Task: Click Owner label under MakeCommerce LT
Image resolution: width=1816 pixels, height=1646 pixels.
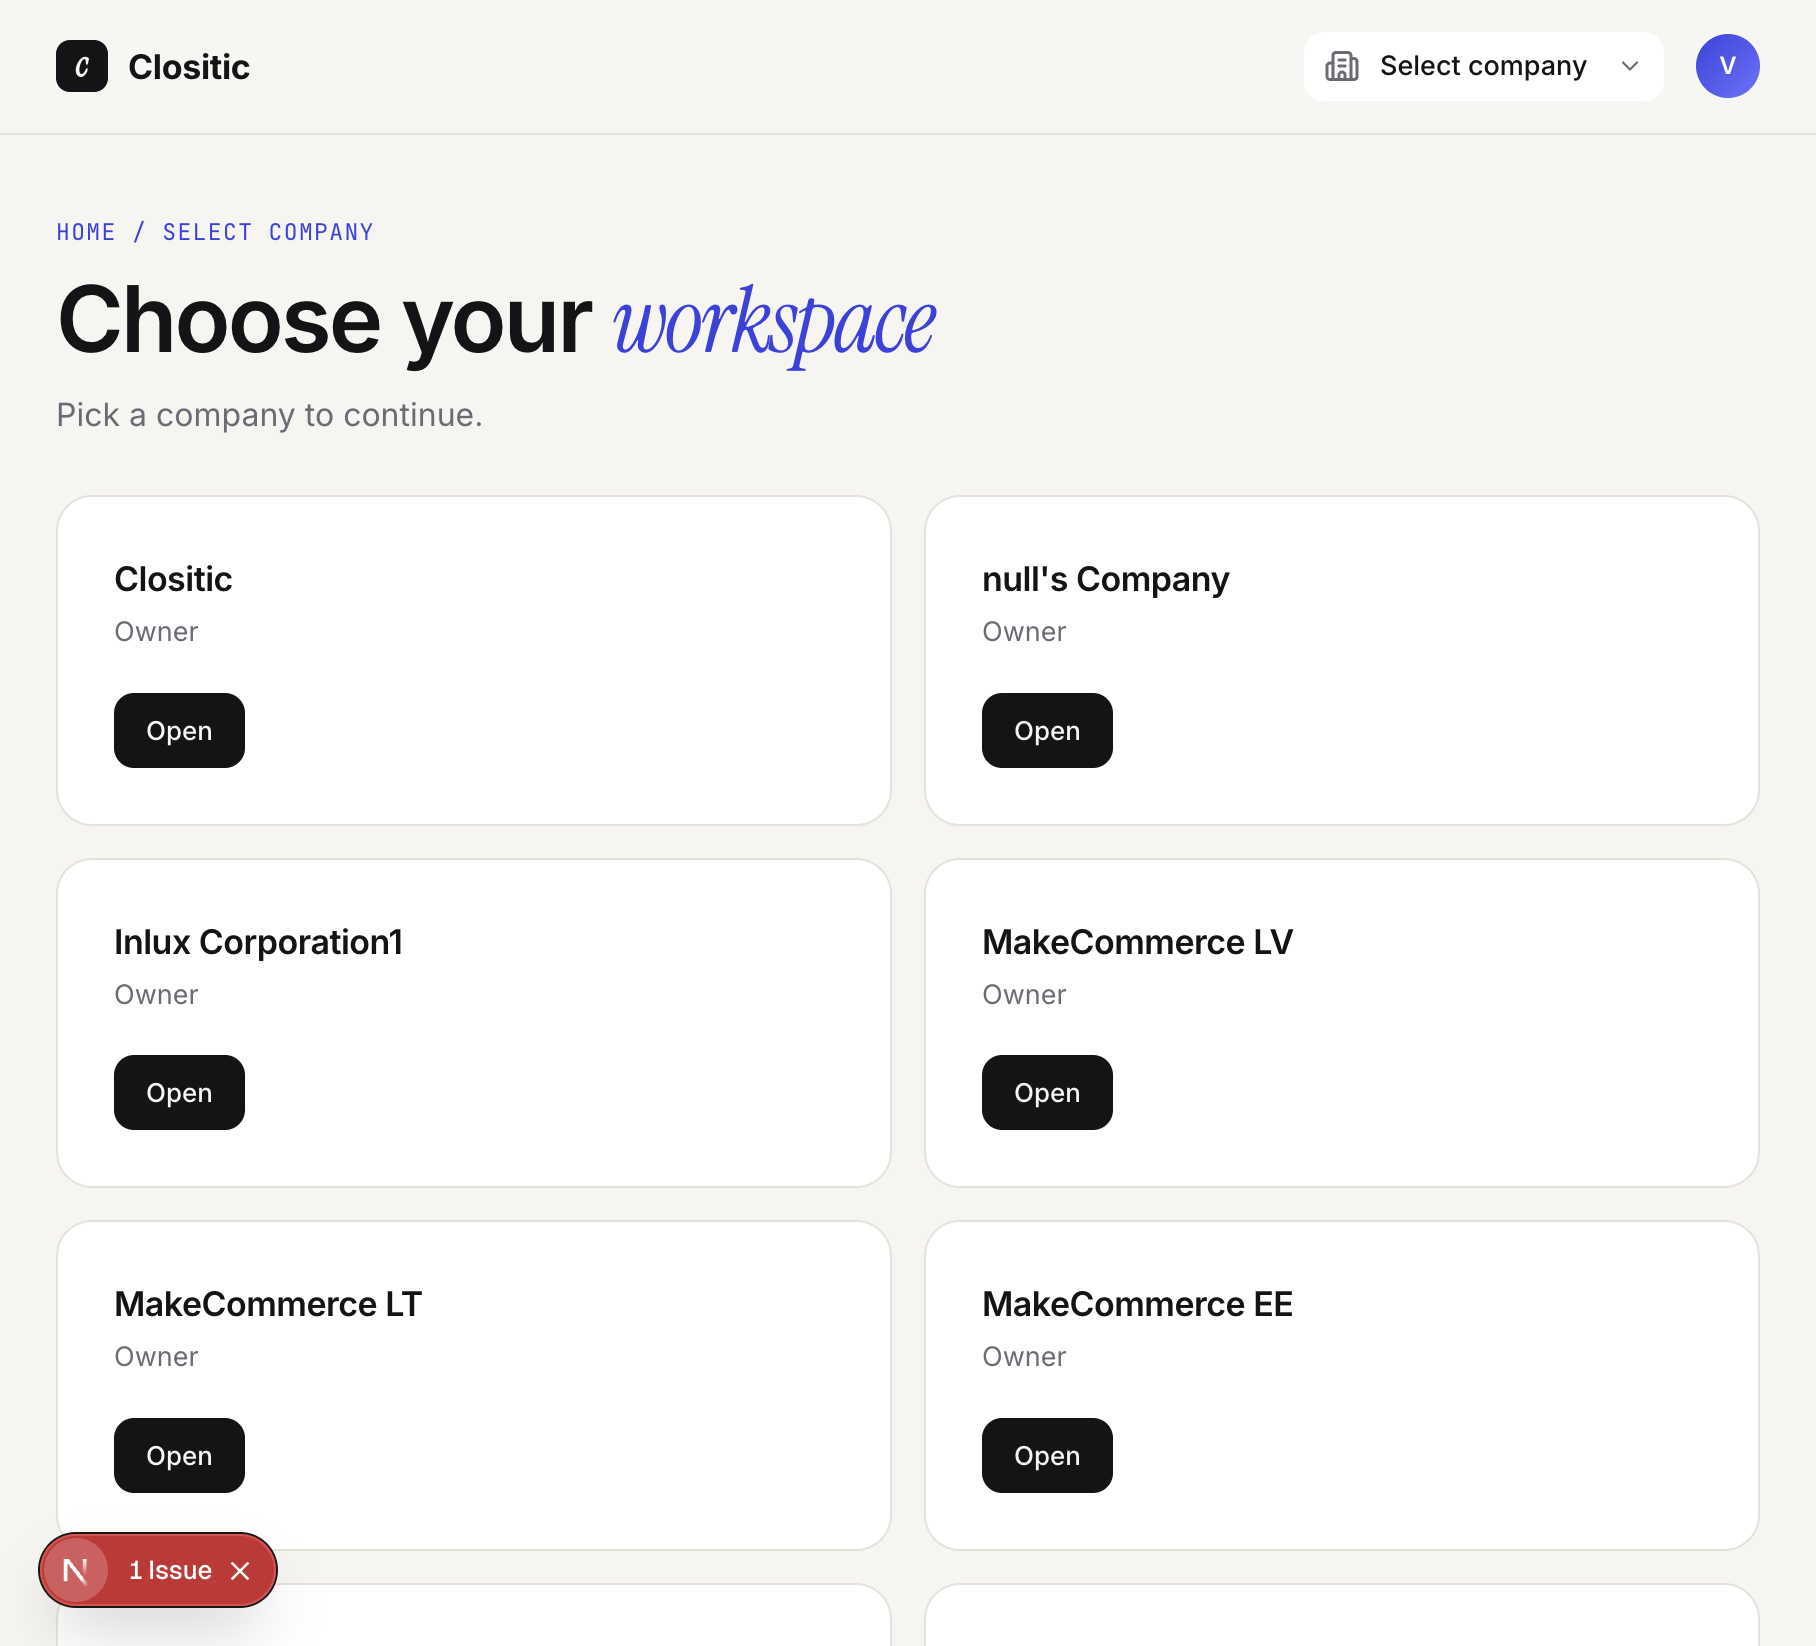Action: pyautogui.click(x=156, y=1357)
